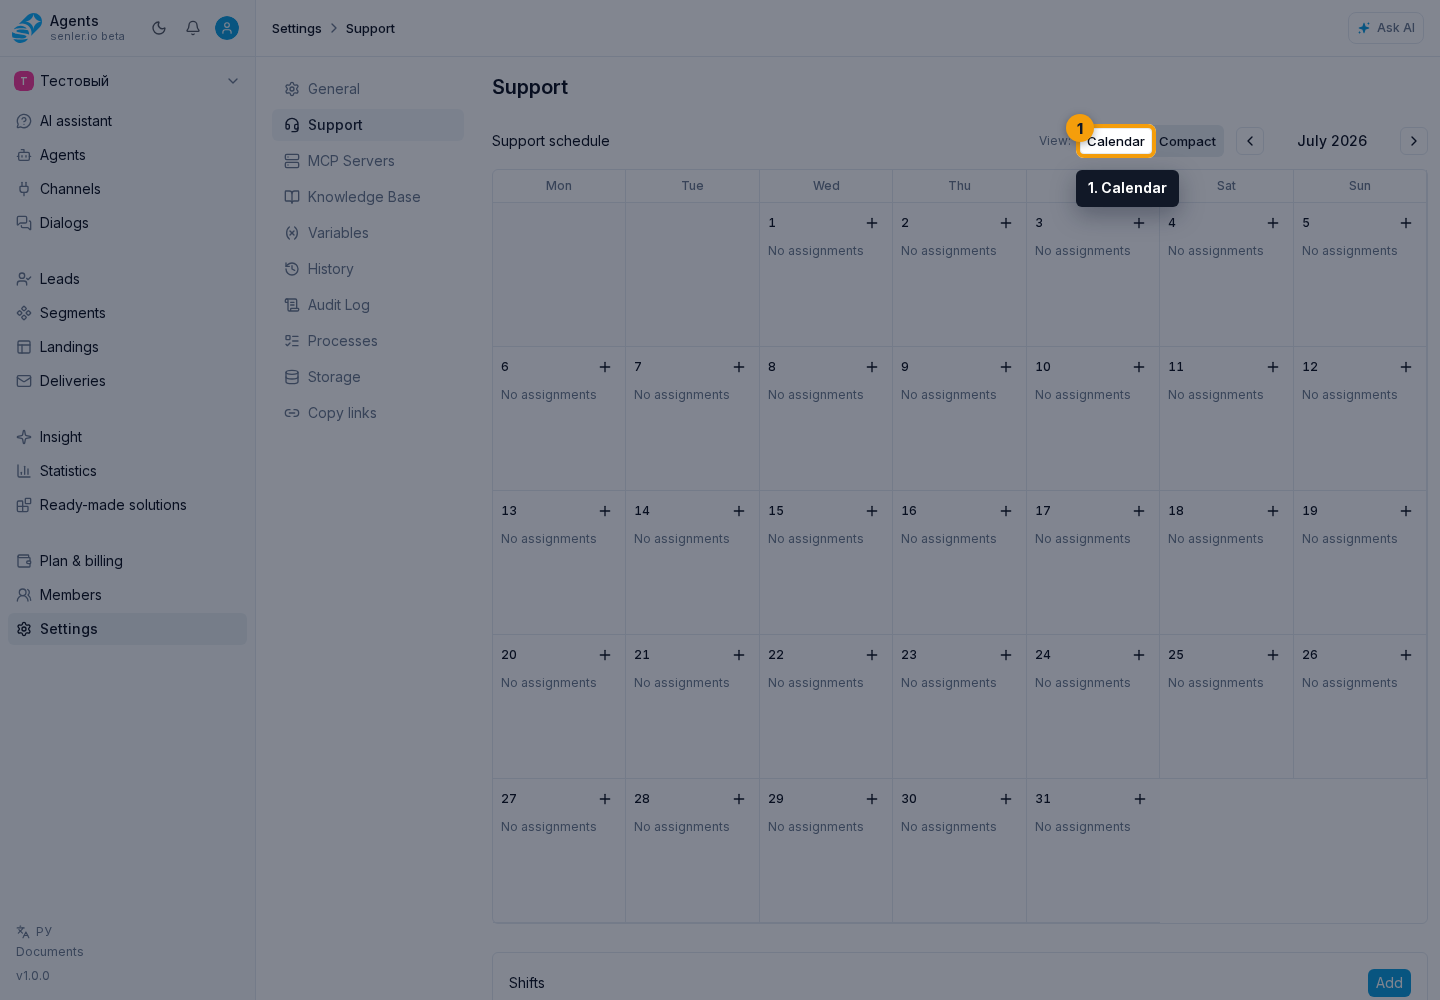The height and width of the screenshot is (1000, 1440).
Task: Open Variables settings
Action: click(368, 233)
